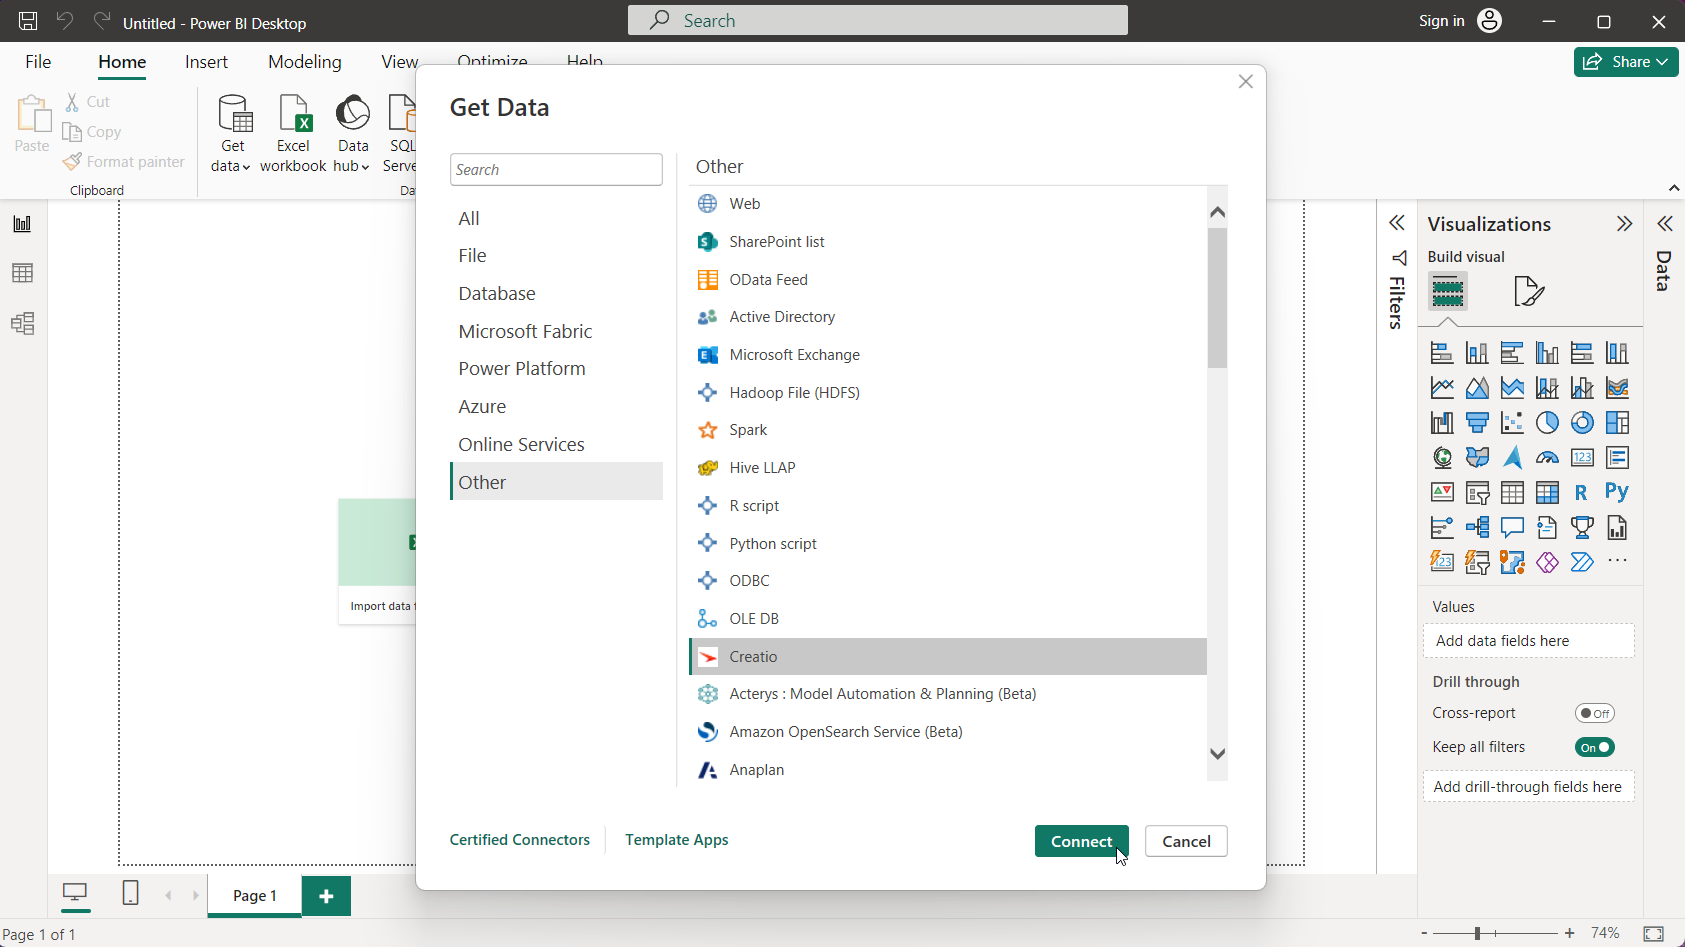Expand the Data pane
1685x947 pixels.
pos(1665,224)
